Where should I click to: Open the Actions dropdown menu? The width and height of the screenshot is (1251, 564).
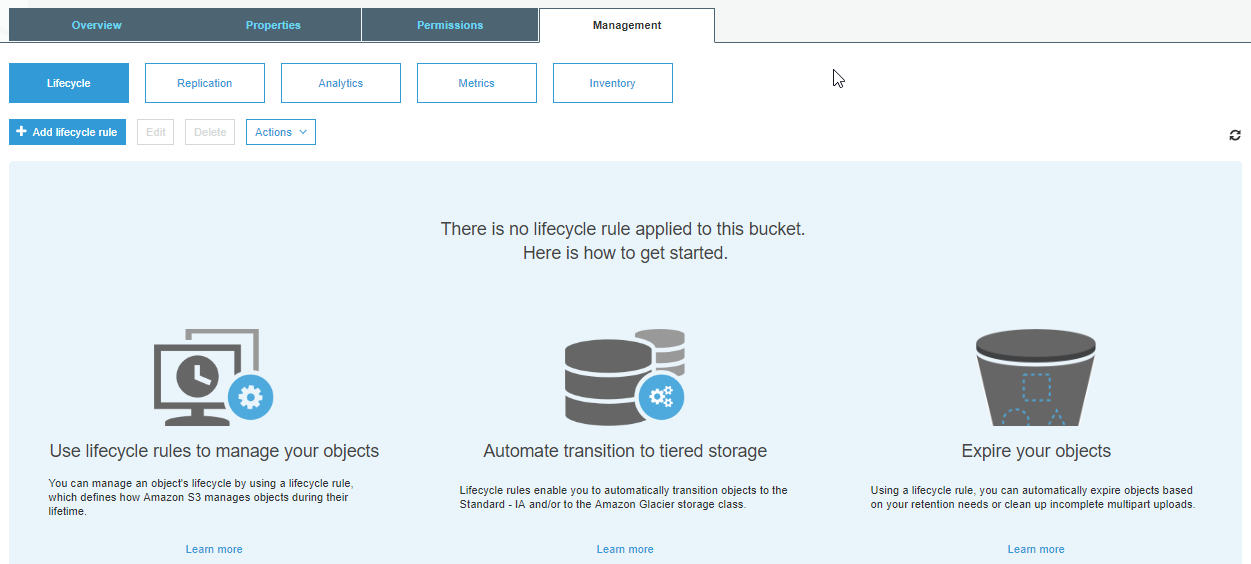281,132
